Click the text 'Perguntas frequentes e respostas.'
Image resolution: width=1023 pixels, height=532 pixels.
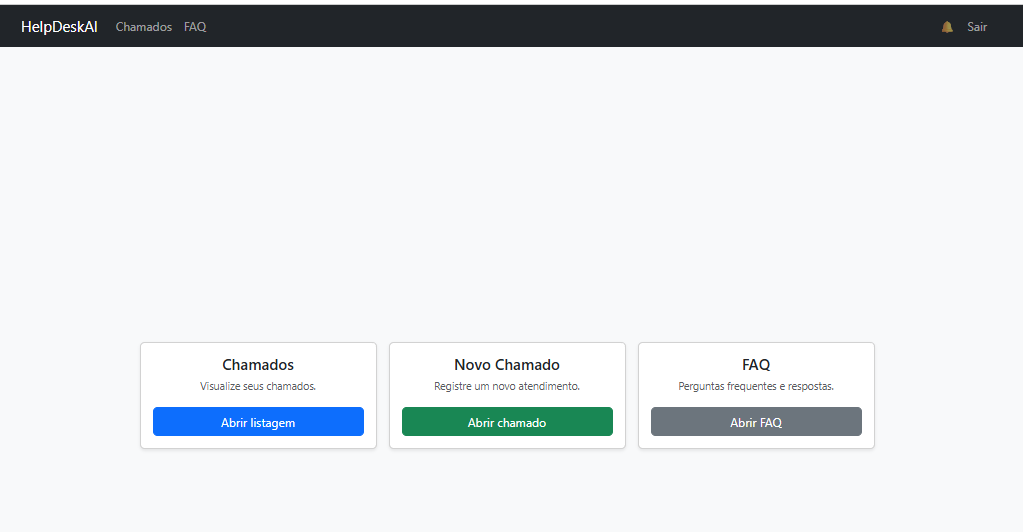point(756,386)
